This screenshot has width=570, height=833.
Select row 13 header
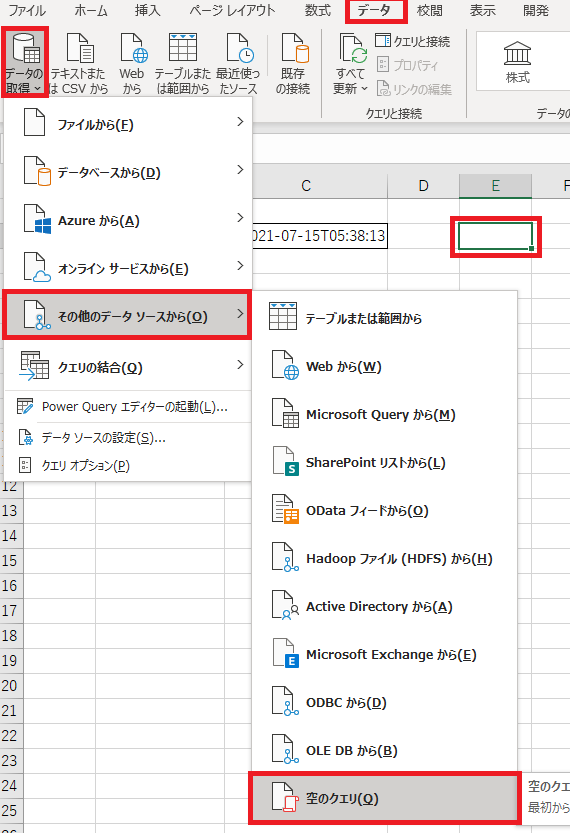[10, 511]
